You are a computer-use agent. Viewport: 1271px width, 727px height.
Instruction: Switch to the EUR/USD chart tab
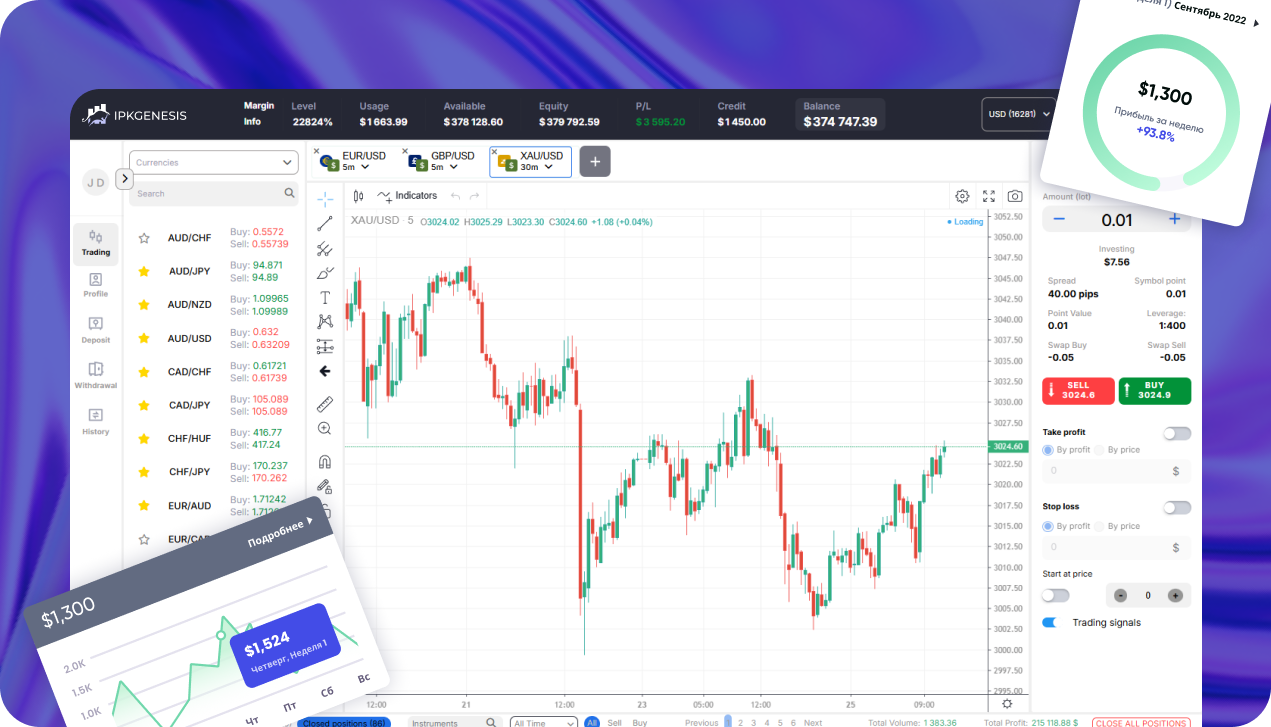coord(353,161)
